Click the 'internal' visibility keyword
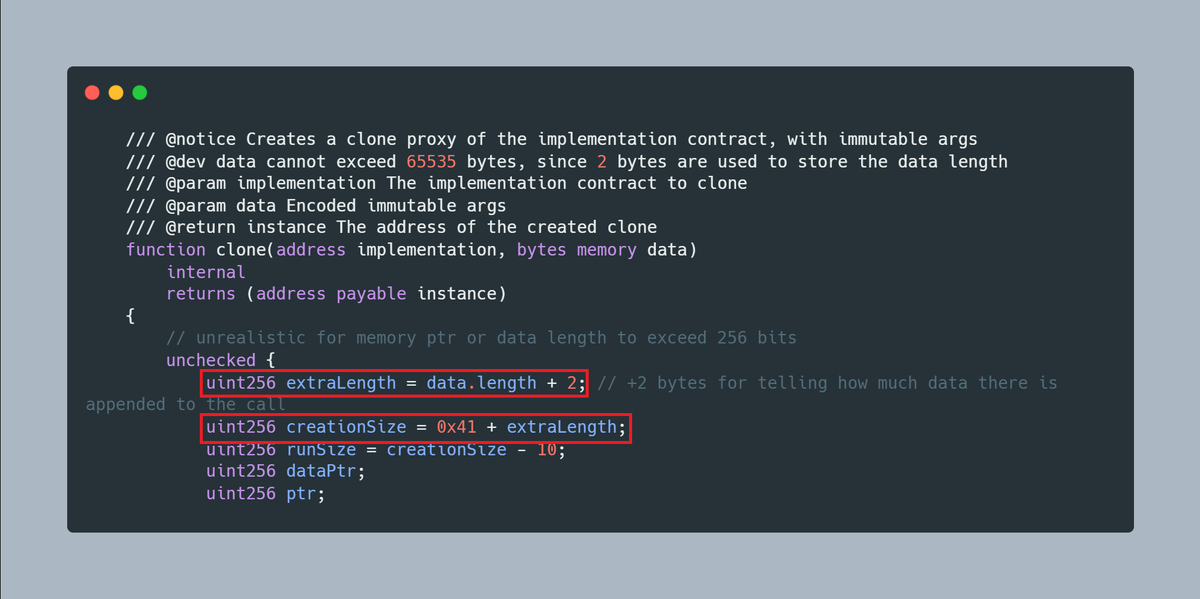1200x599 pixels. (x=206, y=272)
